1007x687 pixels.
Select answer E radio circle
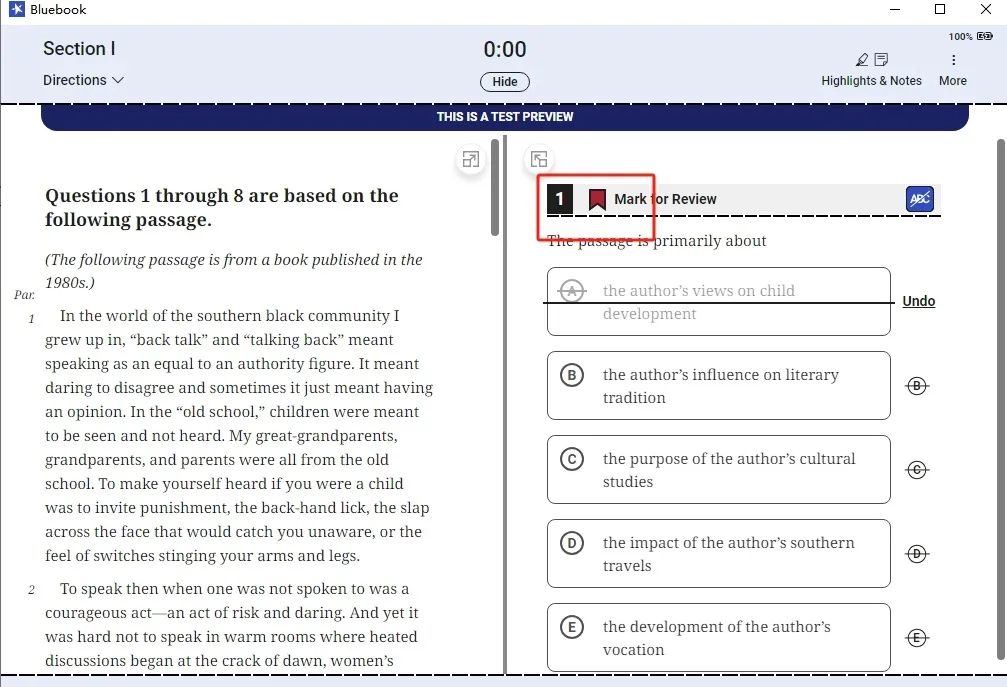(x=572, y=627)
